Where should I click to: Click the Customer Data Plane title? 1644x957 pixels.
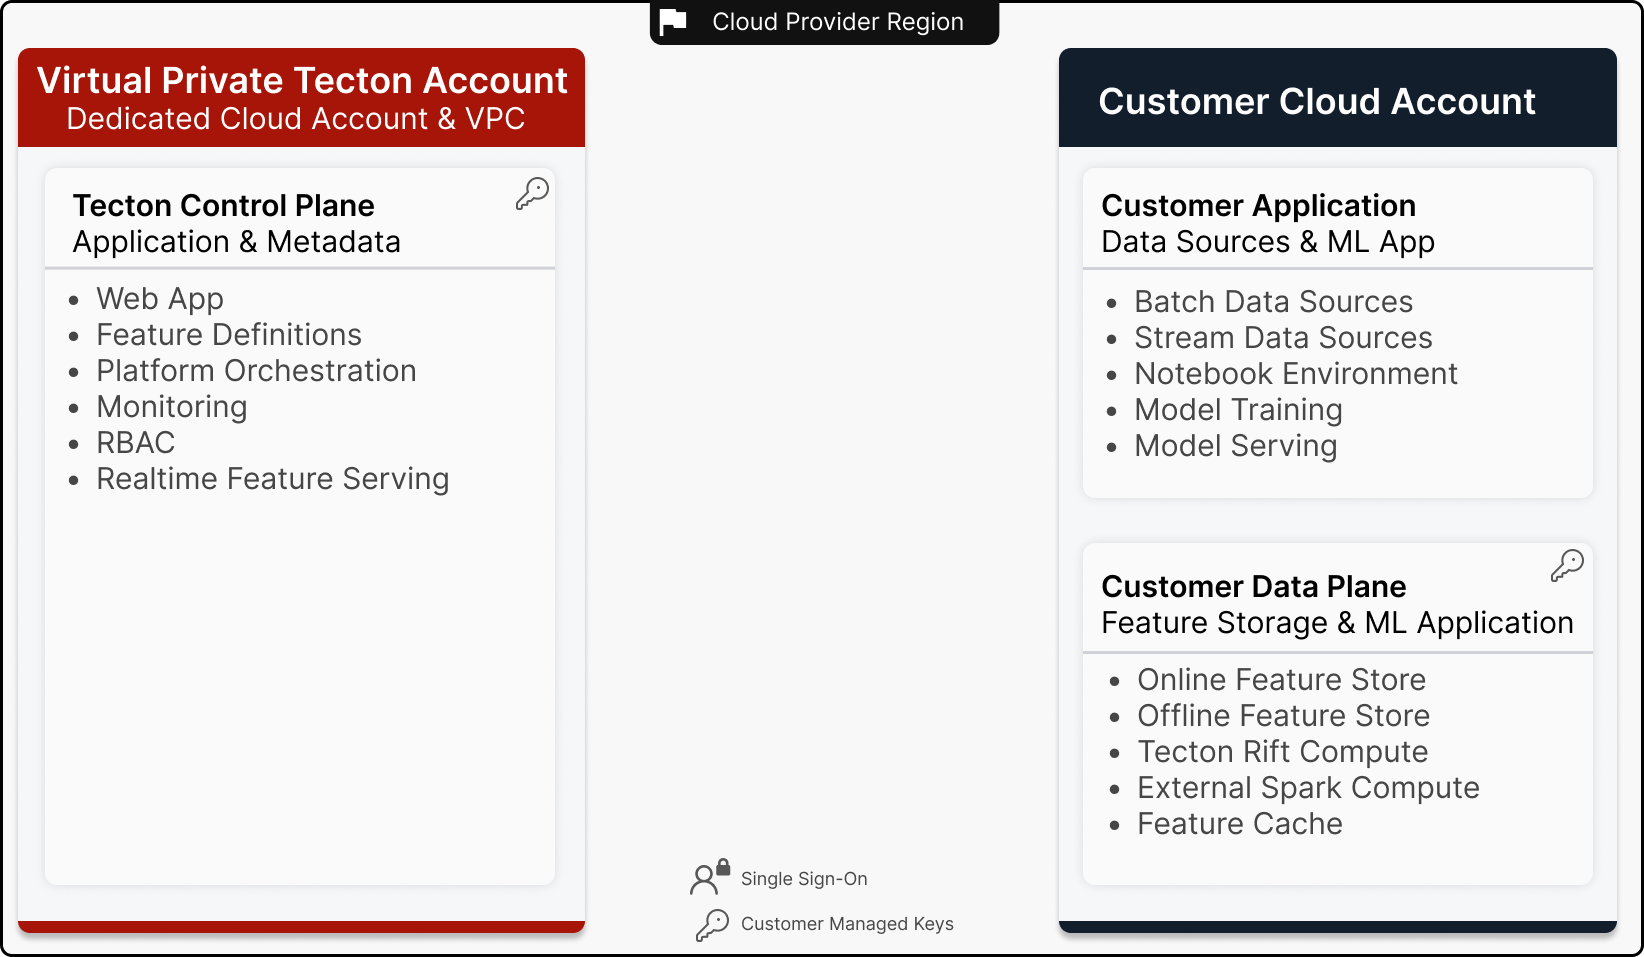[1254, 586]
